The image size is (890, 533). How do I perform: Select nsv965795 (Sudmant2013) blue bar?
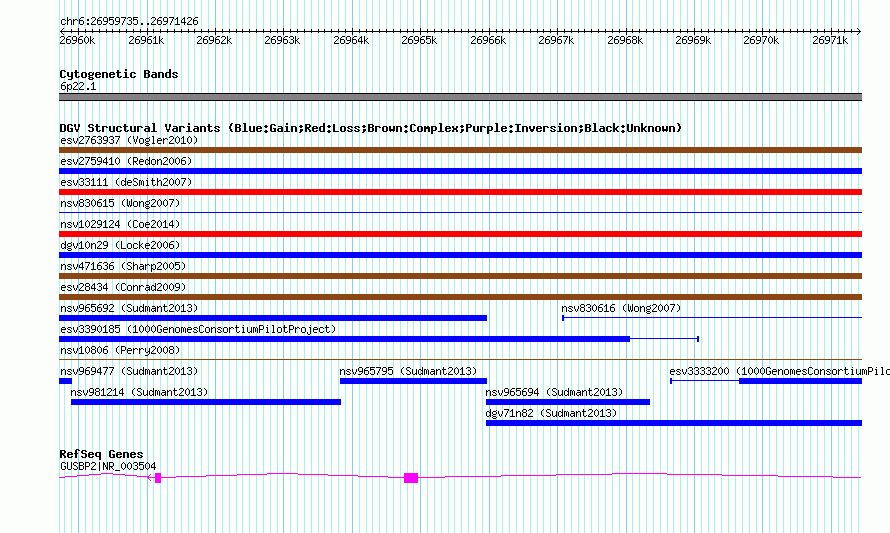(x=413, y=381)
